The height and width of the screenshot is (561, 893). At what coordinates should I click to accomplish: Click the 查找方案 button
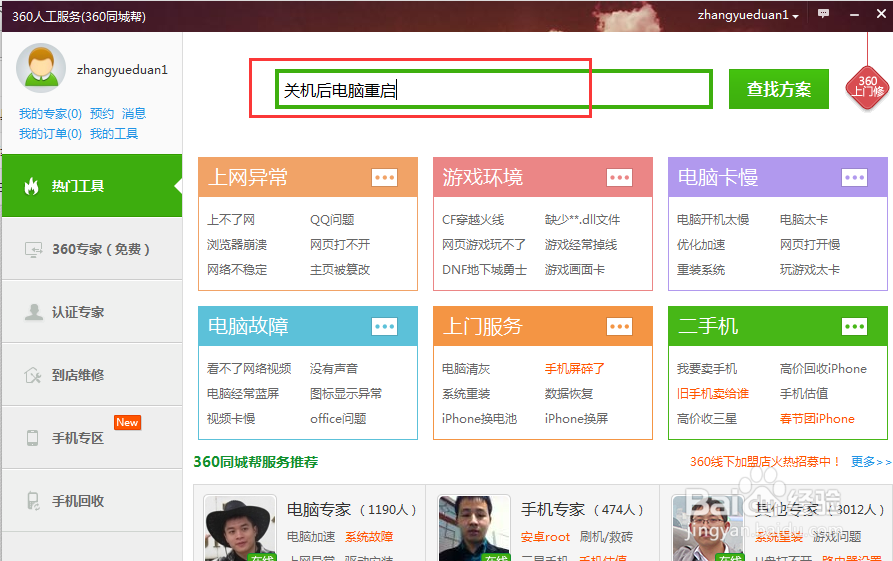pos(779,89)
